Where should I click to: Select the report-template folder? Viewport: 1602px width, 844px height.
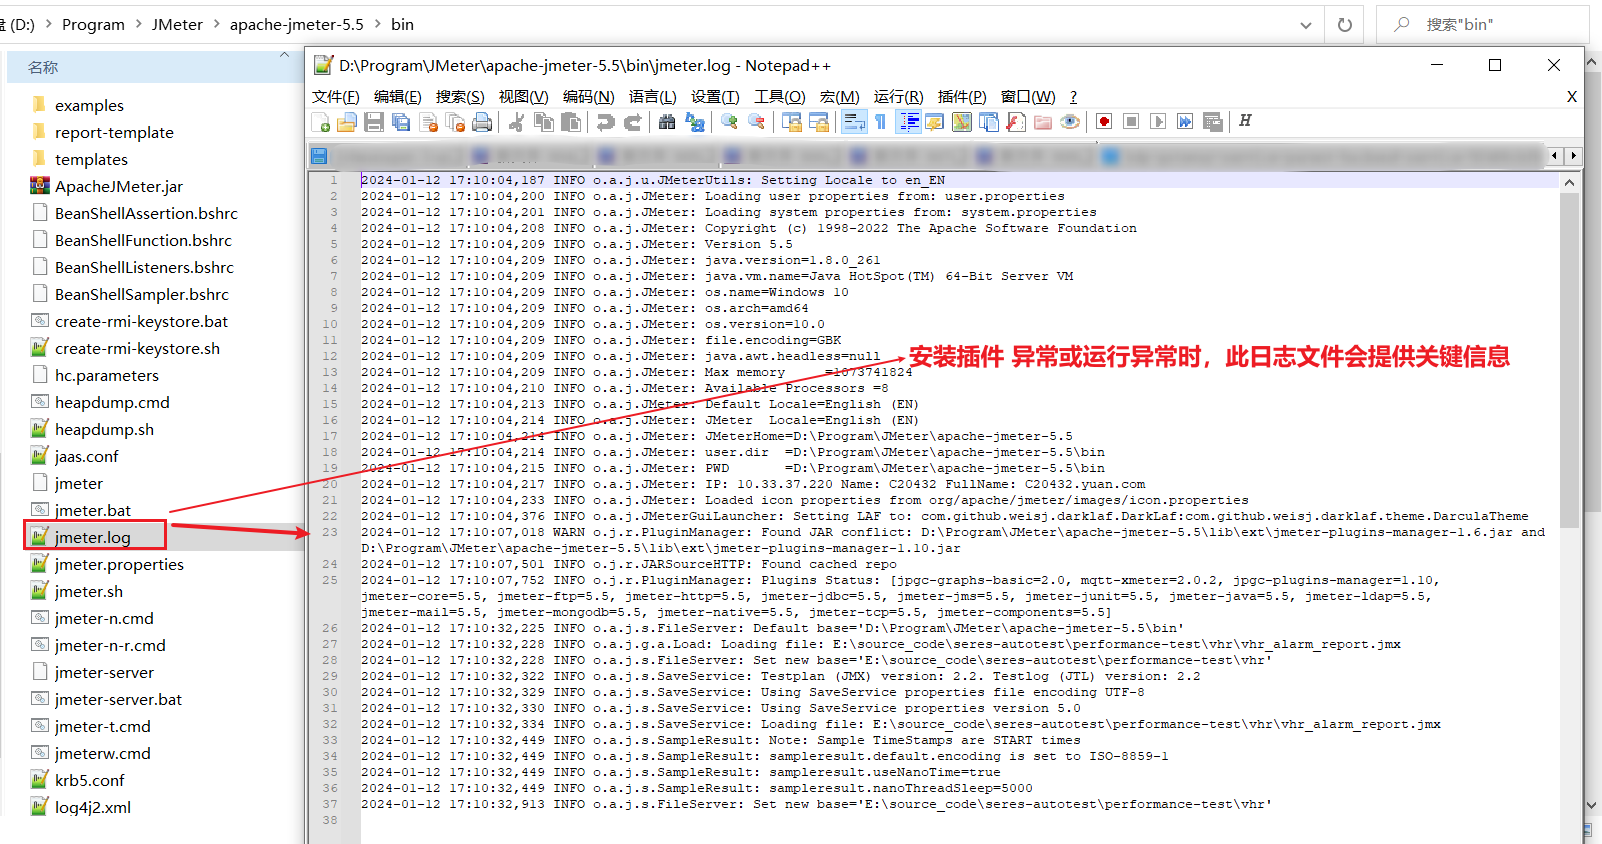[114, 132]
